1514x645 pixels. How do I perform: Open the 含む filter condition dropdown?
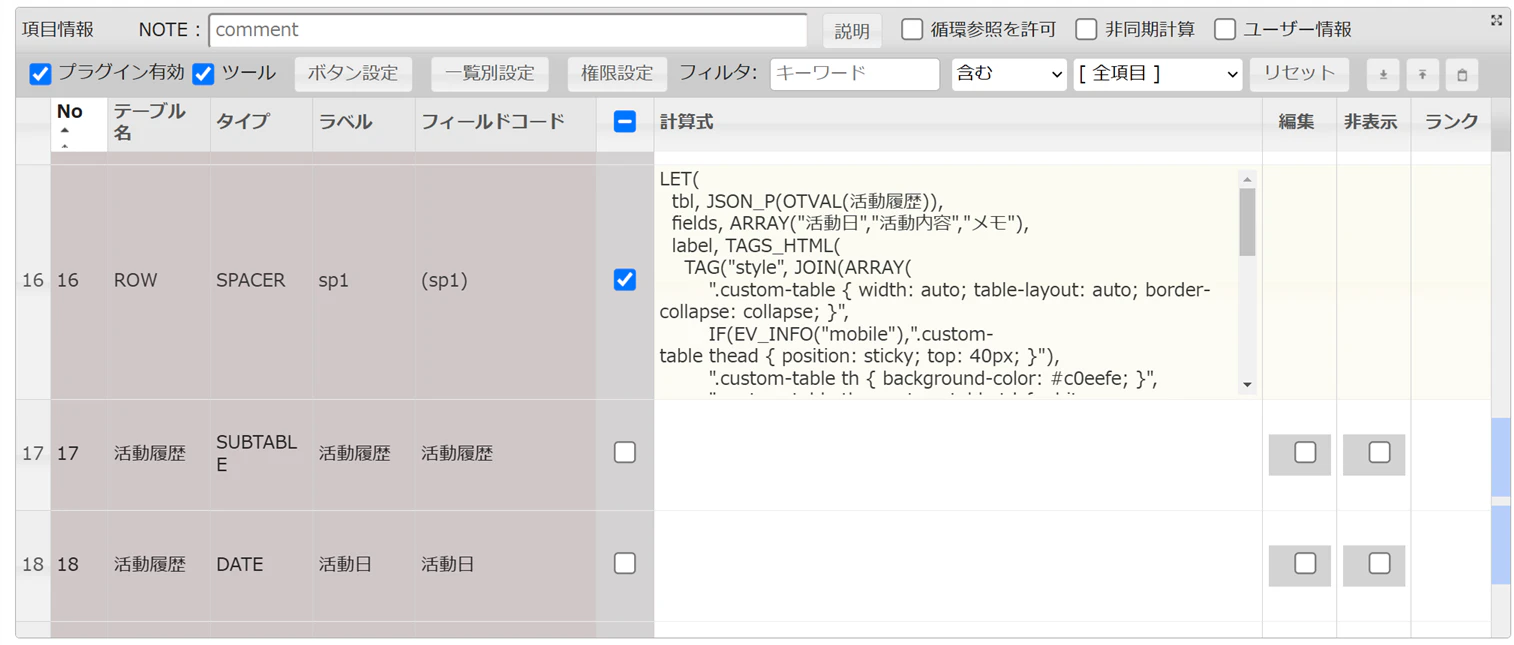click(x=1009, y=74)
